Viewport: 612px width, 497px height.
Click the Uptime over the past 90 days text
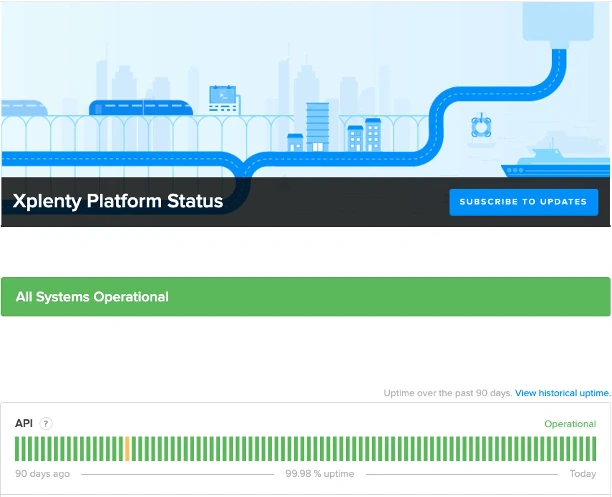point(448,393)
